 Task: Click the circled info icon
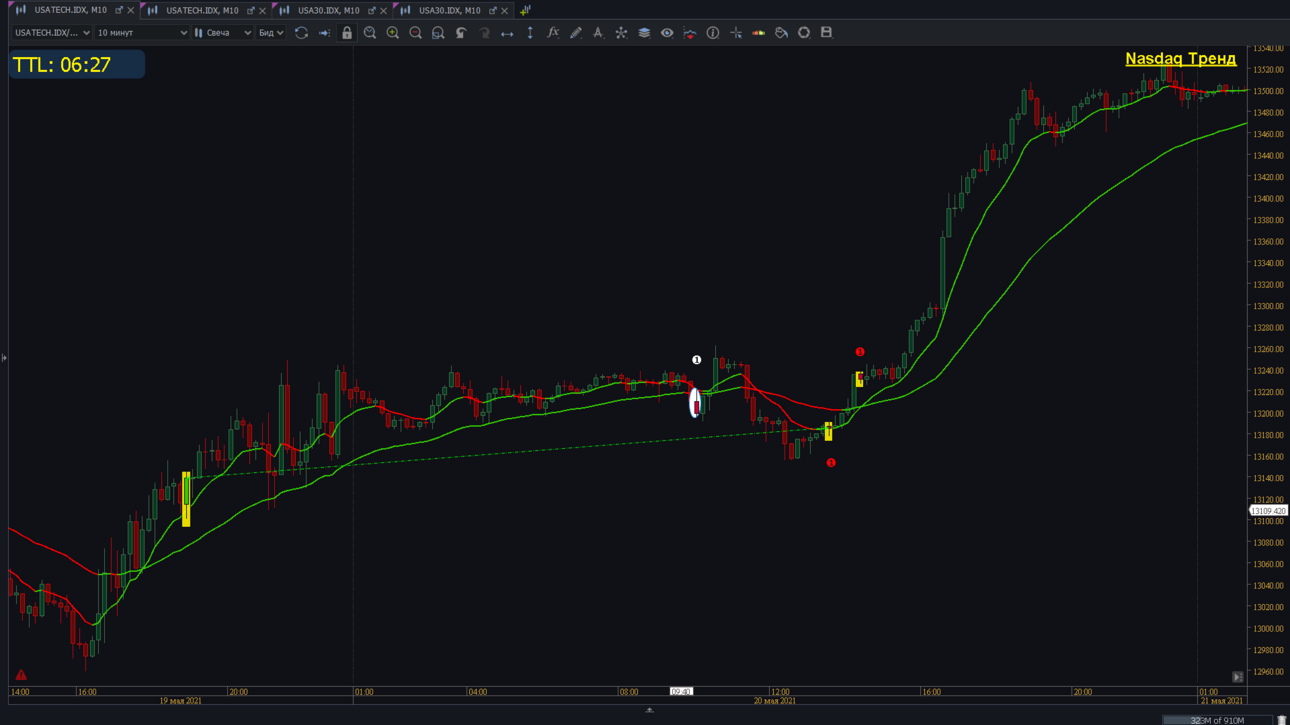pyautogui.click(x=713, y=33)
